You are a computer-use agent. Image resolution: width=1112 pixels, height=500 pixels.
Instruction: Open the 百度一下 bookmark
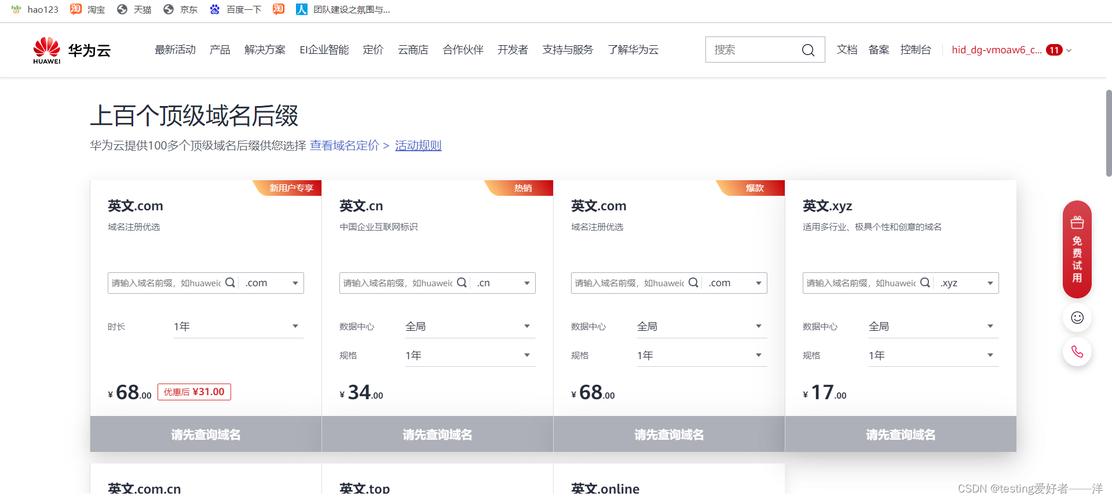pos(235,9)
